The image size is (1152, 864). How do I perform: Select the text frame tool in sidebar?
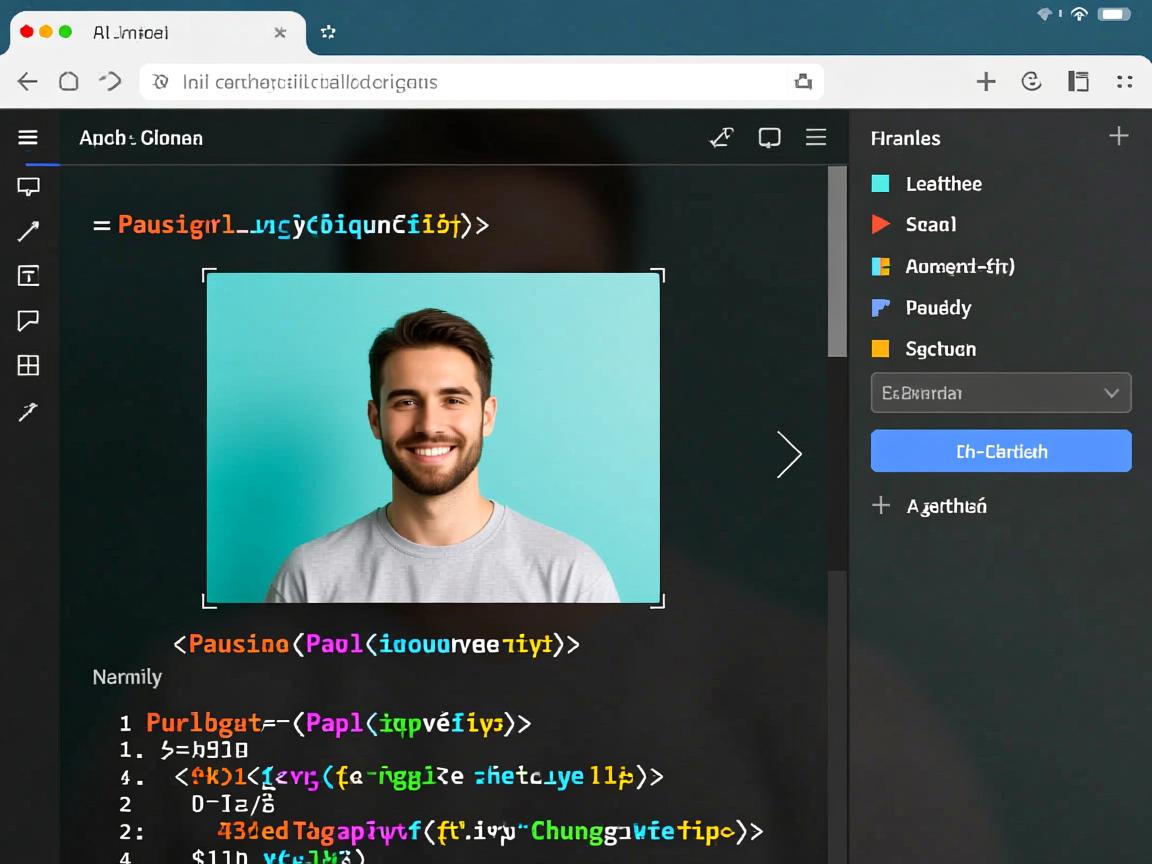[x=28, y=276]
